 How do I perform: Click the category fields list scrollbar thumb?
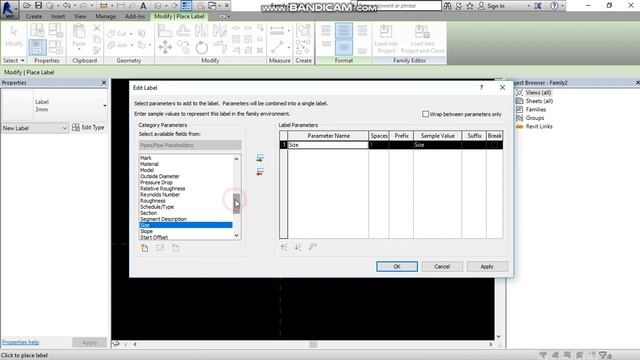236,204
